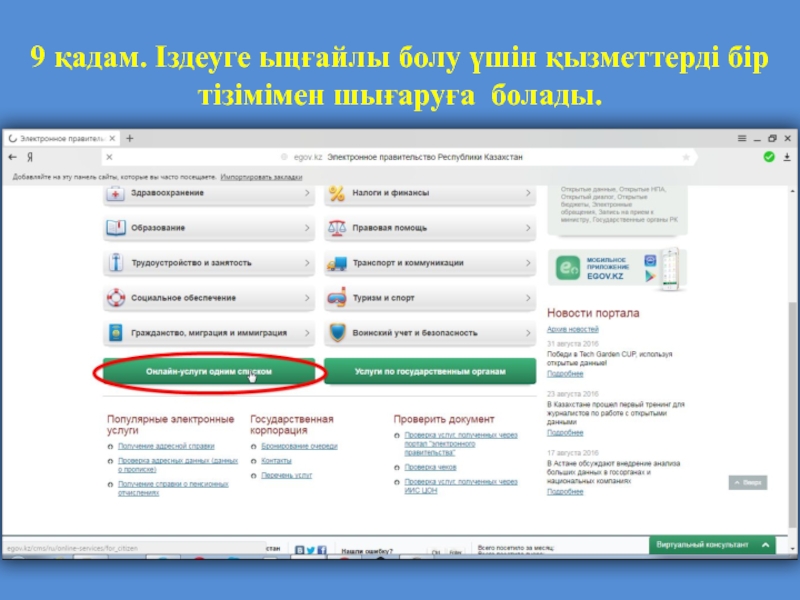Expand Правовая помощь chevron
Viewport: 800px width, 600px height.
pyautogui.click(x=528, y=228)
